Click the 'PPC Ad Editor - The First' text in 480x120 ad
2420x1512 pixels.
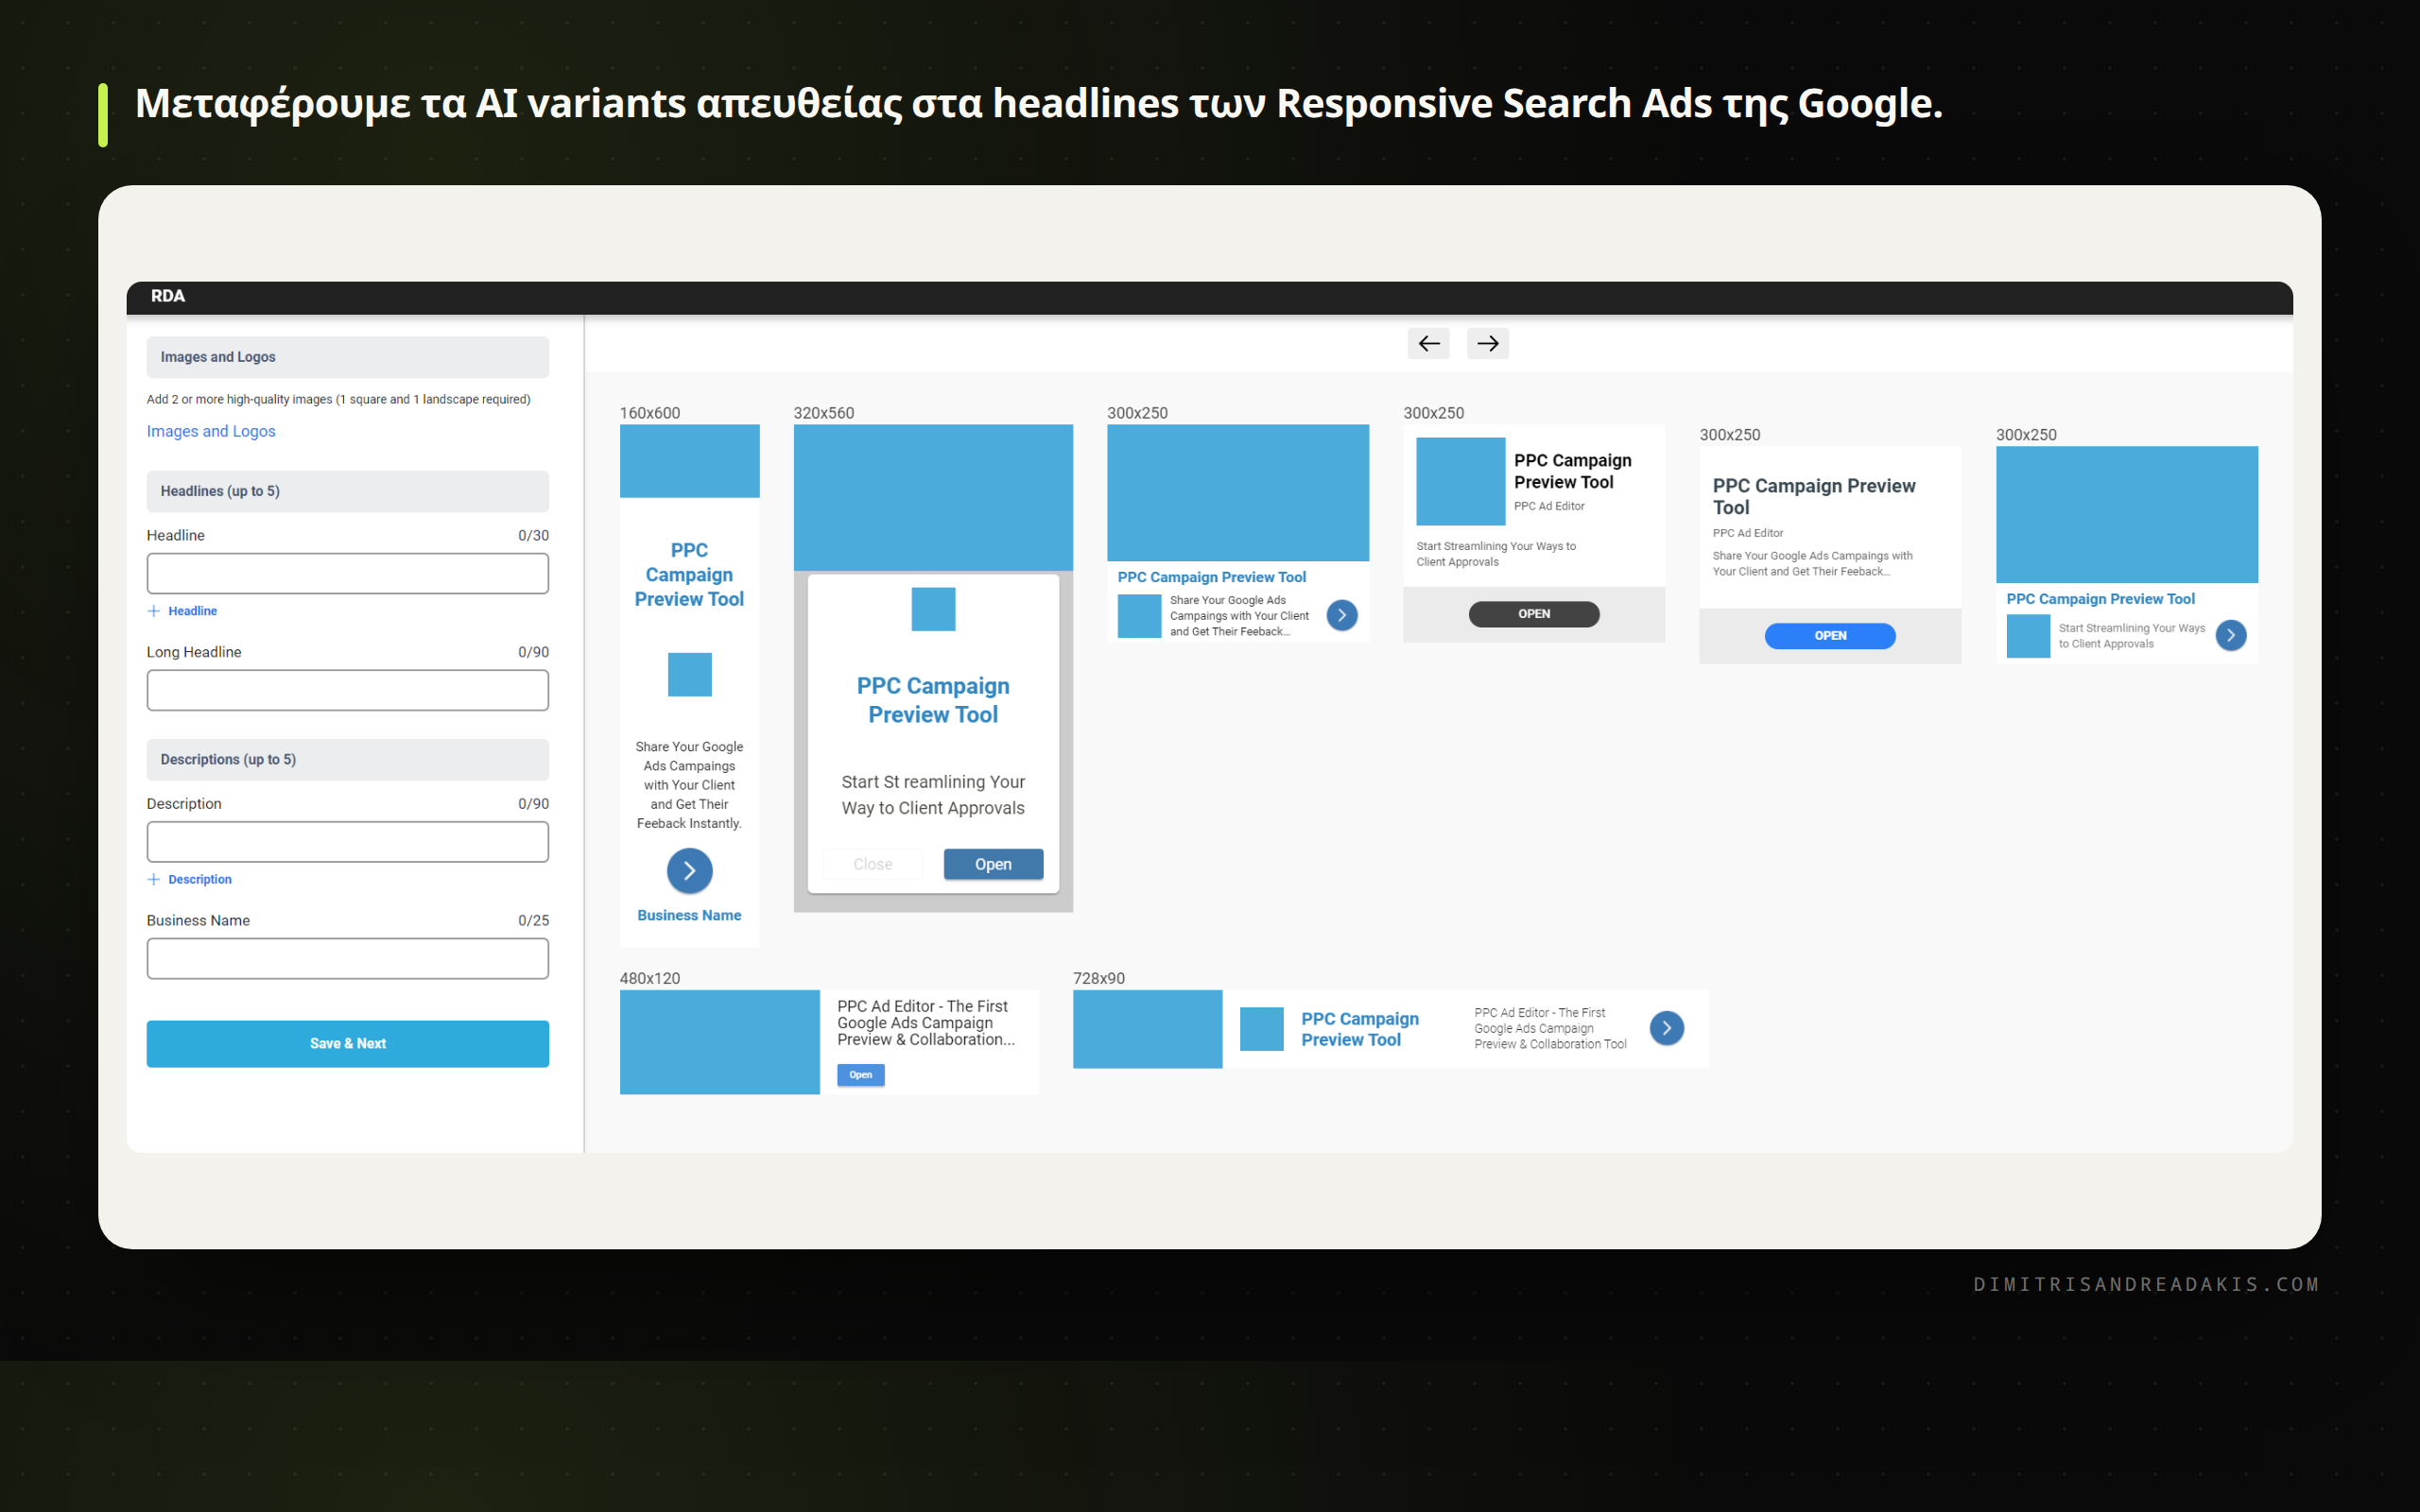[x=922, y=1006]
